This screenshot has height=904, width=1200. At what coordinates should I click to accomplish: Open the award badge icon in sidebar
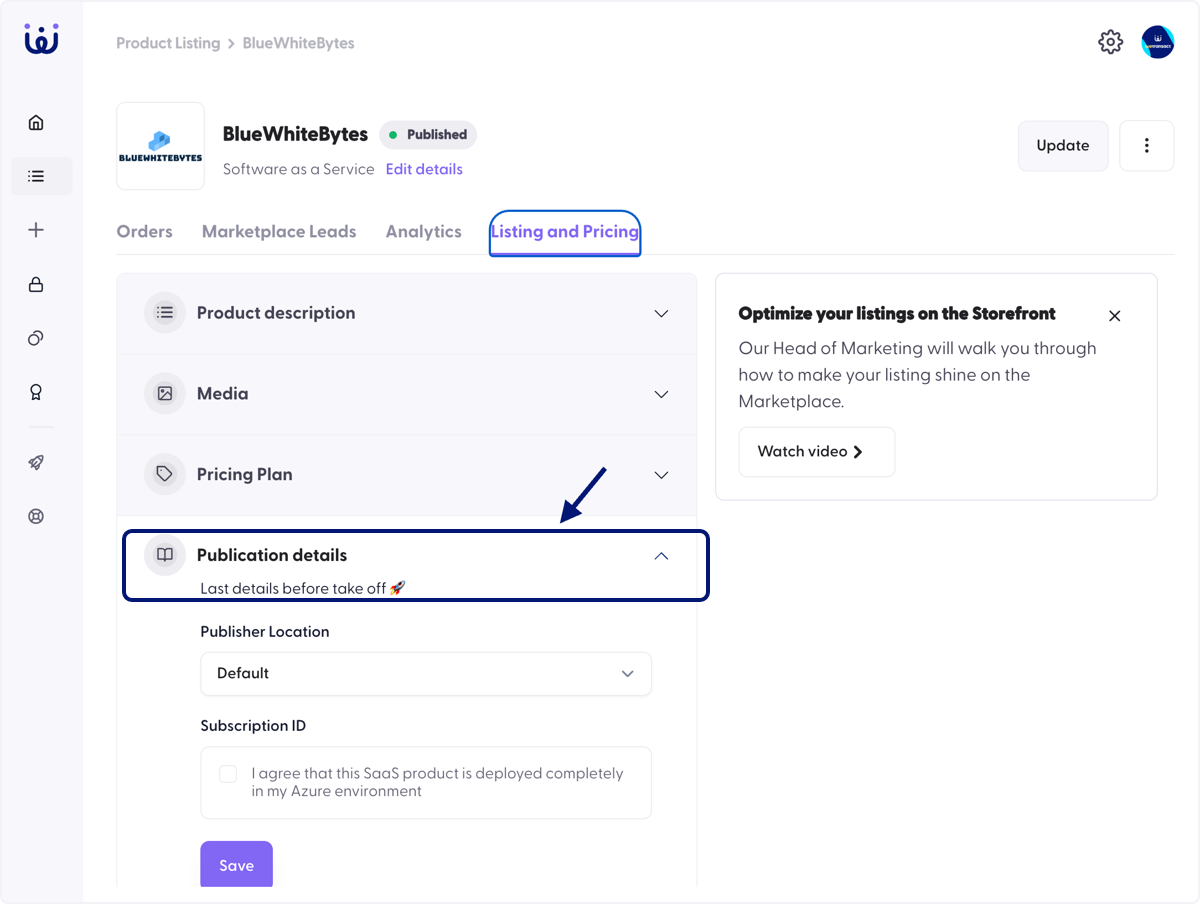pos(36,392)
